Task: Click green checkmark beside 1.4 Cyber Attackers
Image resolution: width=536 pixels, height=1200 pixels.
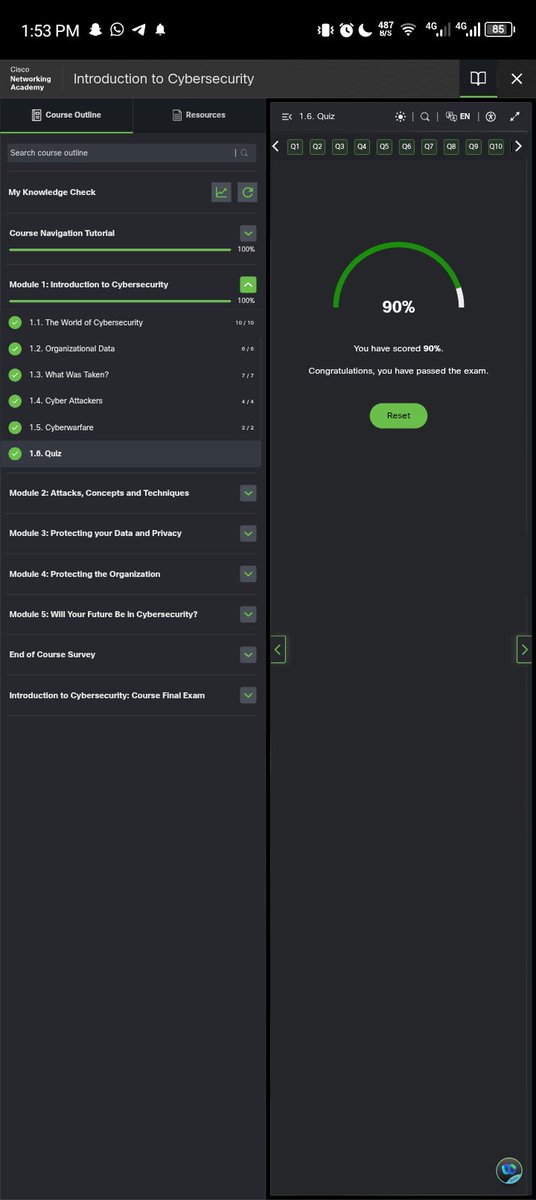Action: [x=15, y=401]
